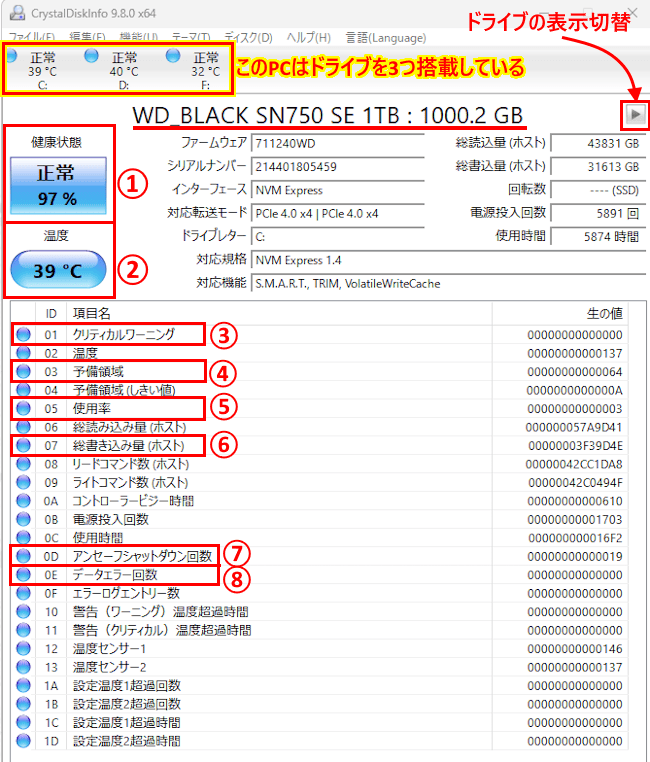Click rotation rate value ---- (SSD)
Screen dimensions: 650x762
tap(598, 190)
